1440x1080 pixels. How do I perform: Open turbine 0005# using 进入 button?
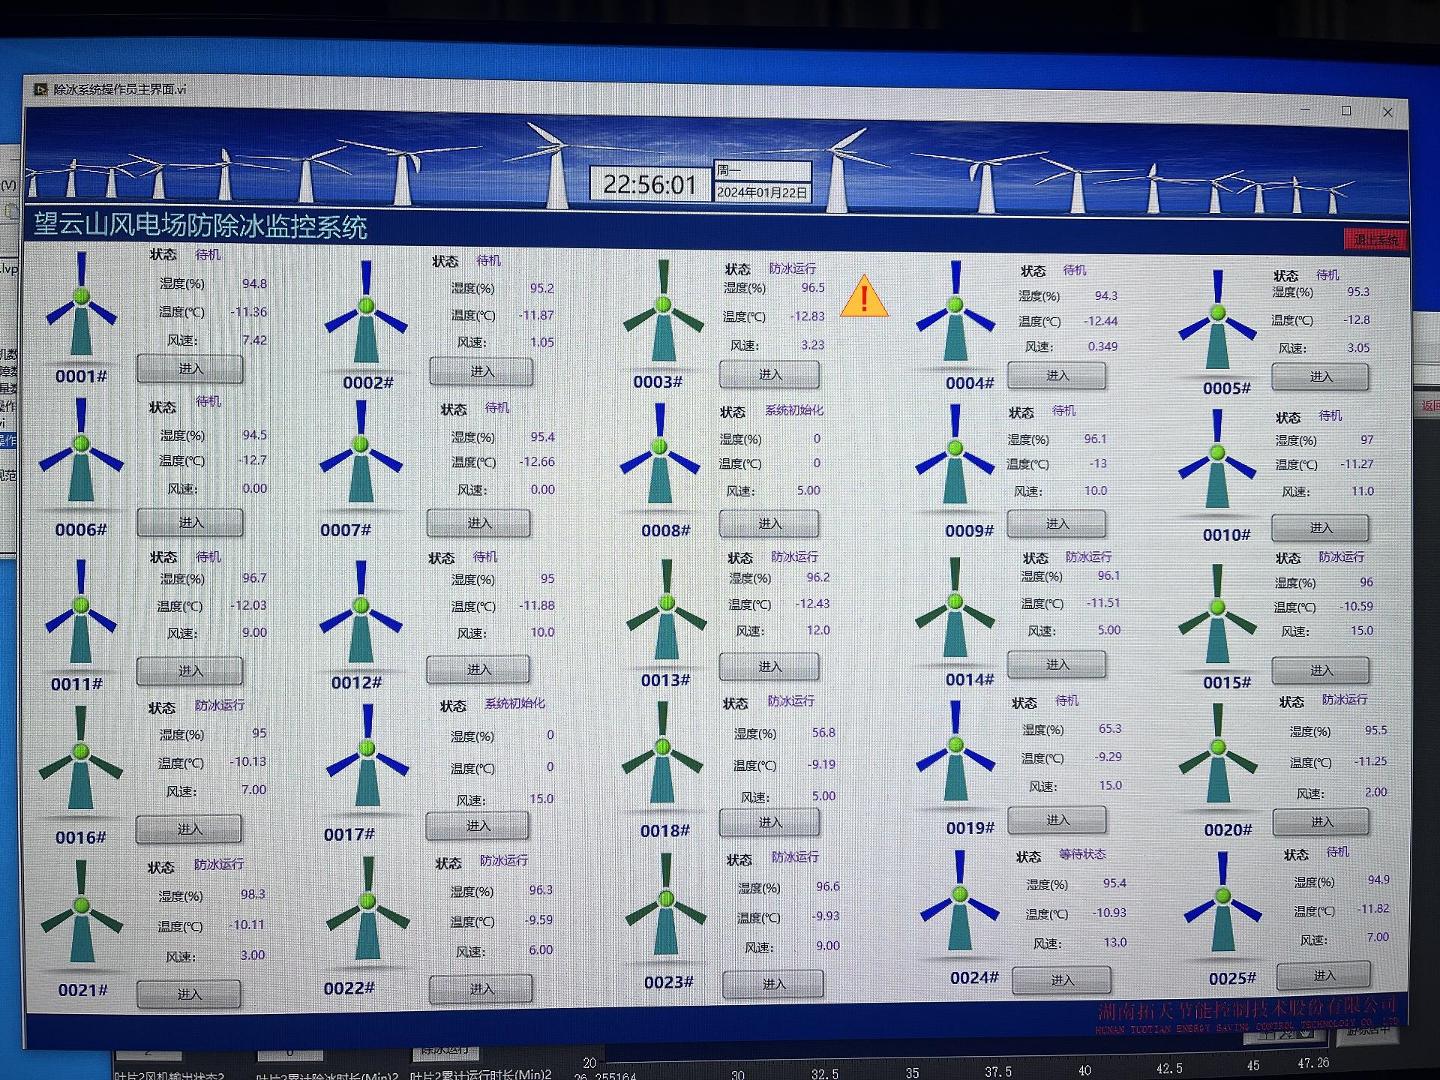point(1320,377)
